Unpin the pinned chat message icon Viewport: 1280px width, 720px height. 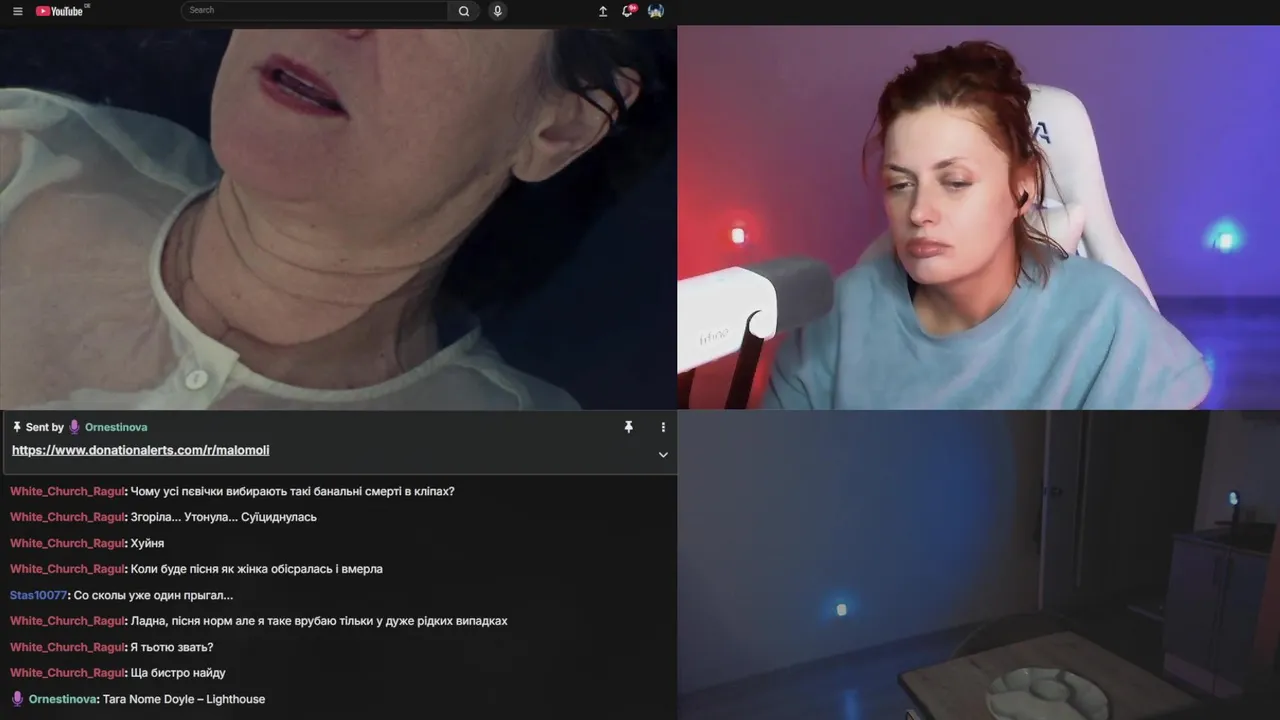click(629, 427)
